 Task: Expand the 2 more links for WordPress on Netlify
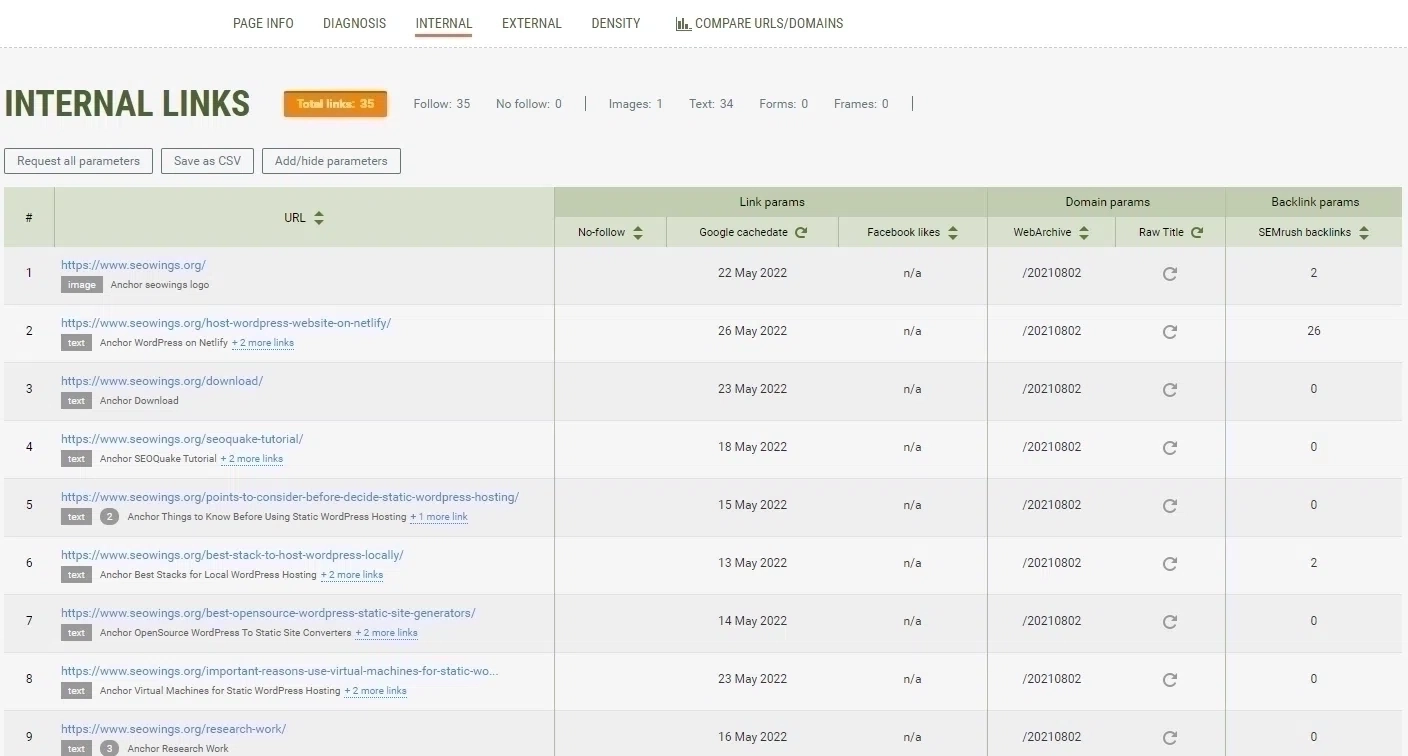[263, 342]
